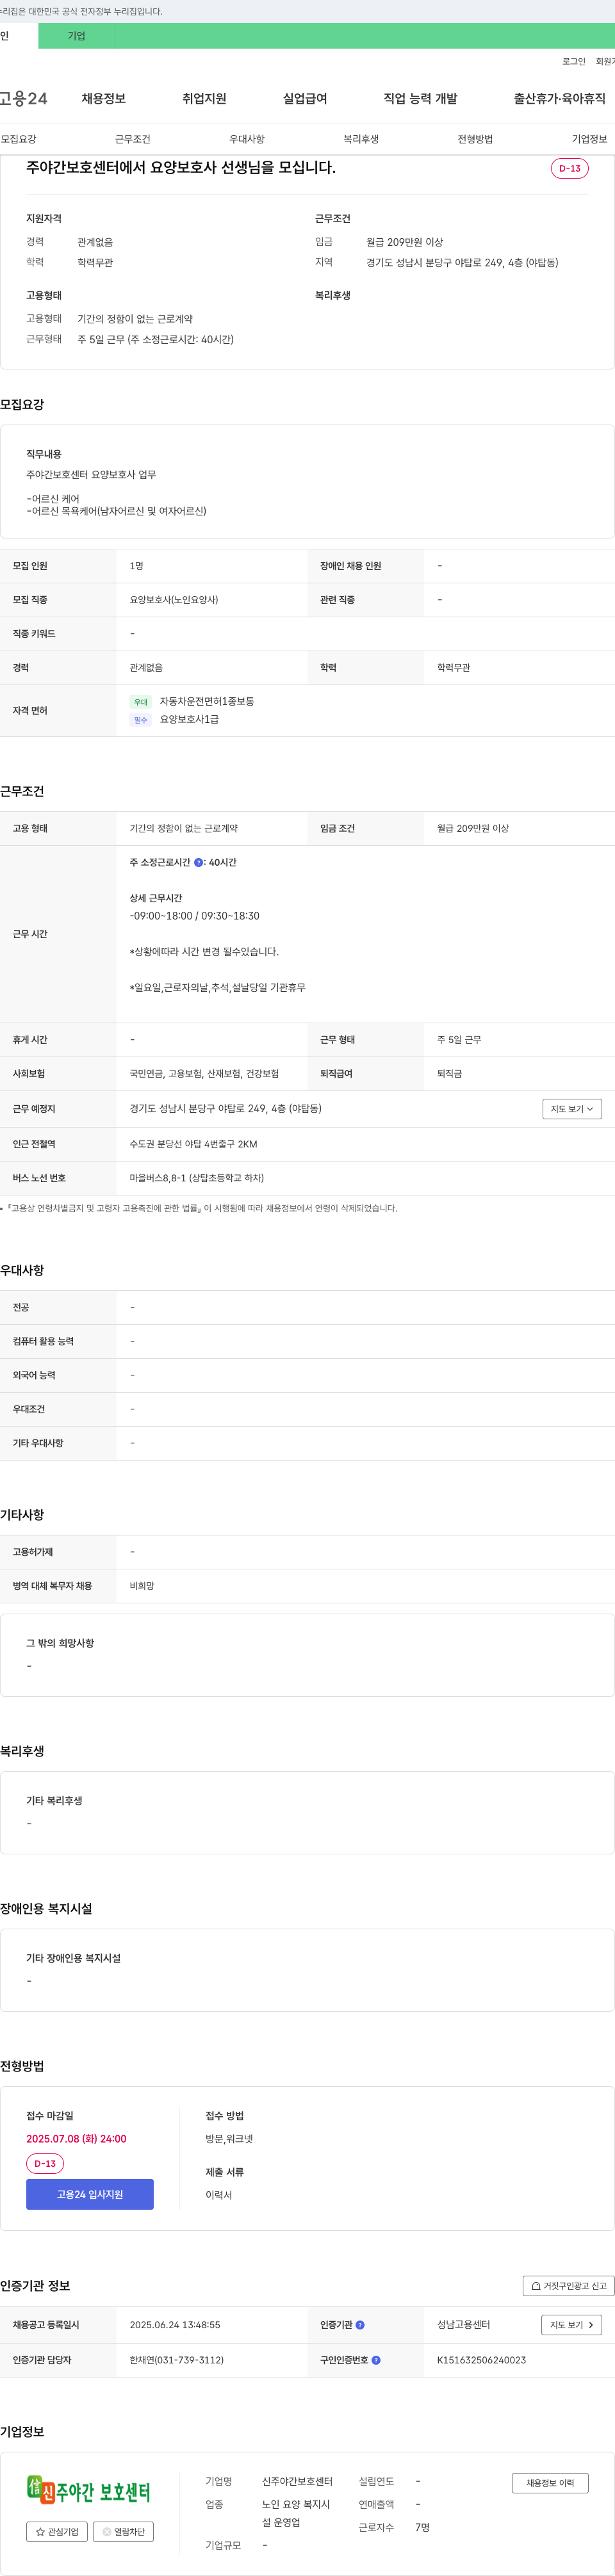The height and width of the screenshot is (2576, 615).
Task: Click the 거짓구인광고 신고 button
Action: coord(568,2286)
